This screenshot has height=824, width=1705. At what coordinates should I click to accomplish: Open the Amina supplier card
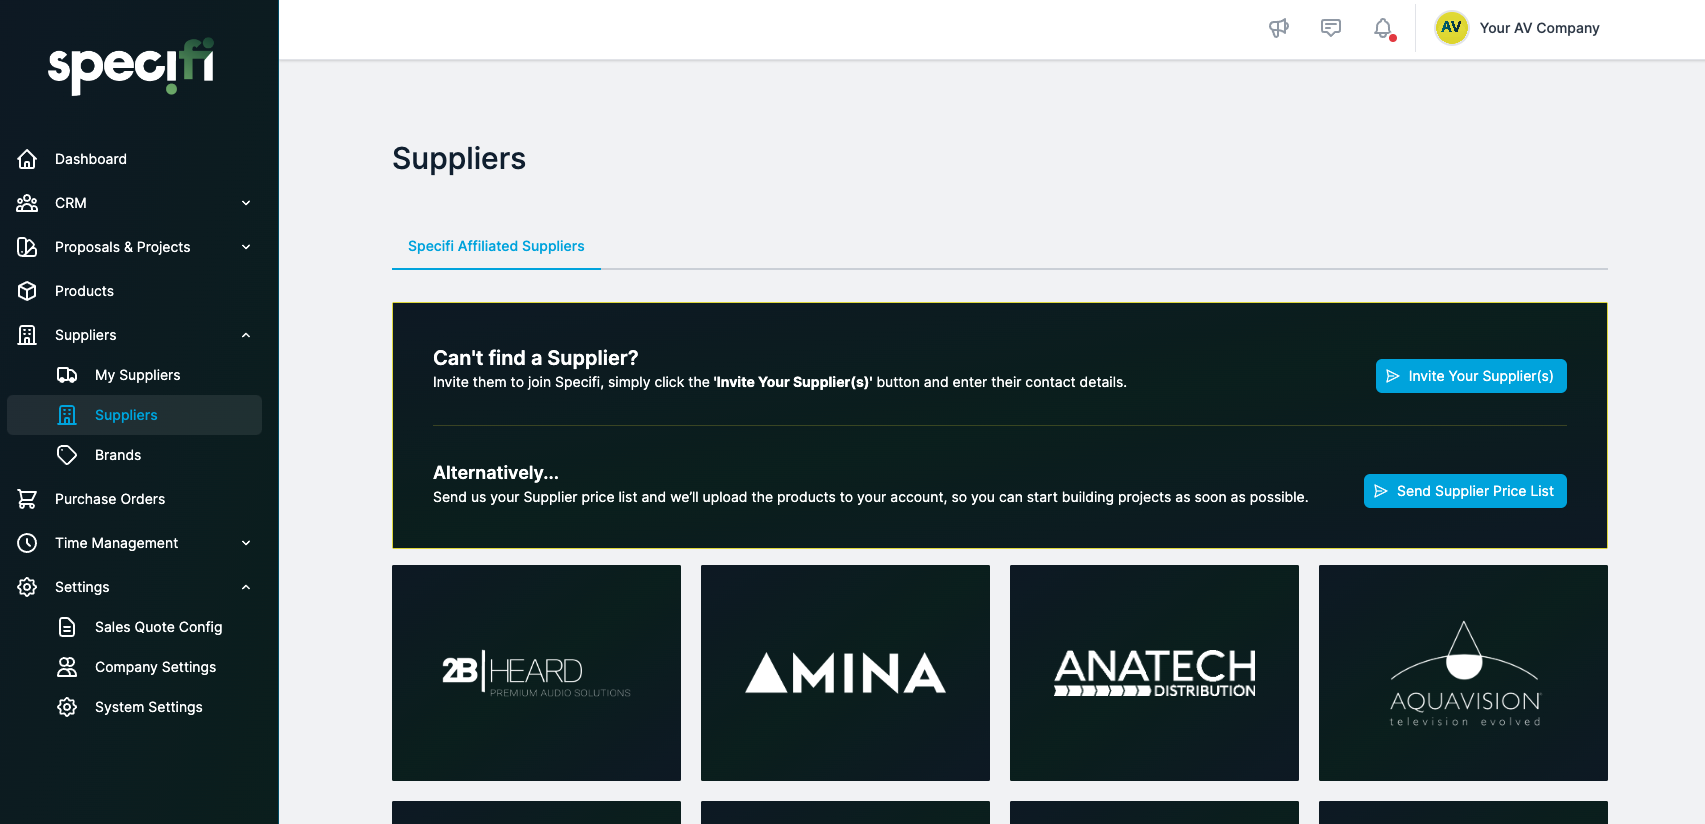(x=845, y=673)
